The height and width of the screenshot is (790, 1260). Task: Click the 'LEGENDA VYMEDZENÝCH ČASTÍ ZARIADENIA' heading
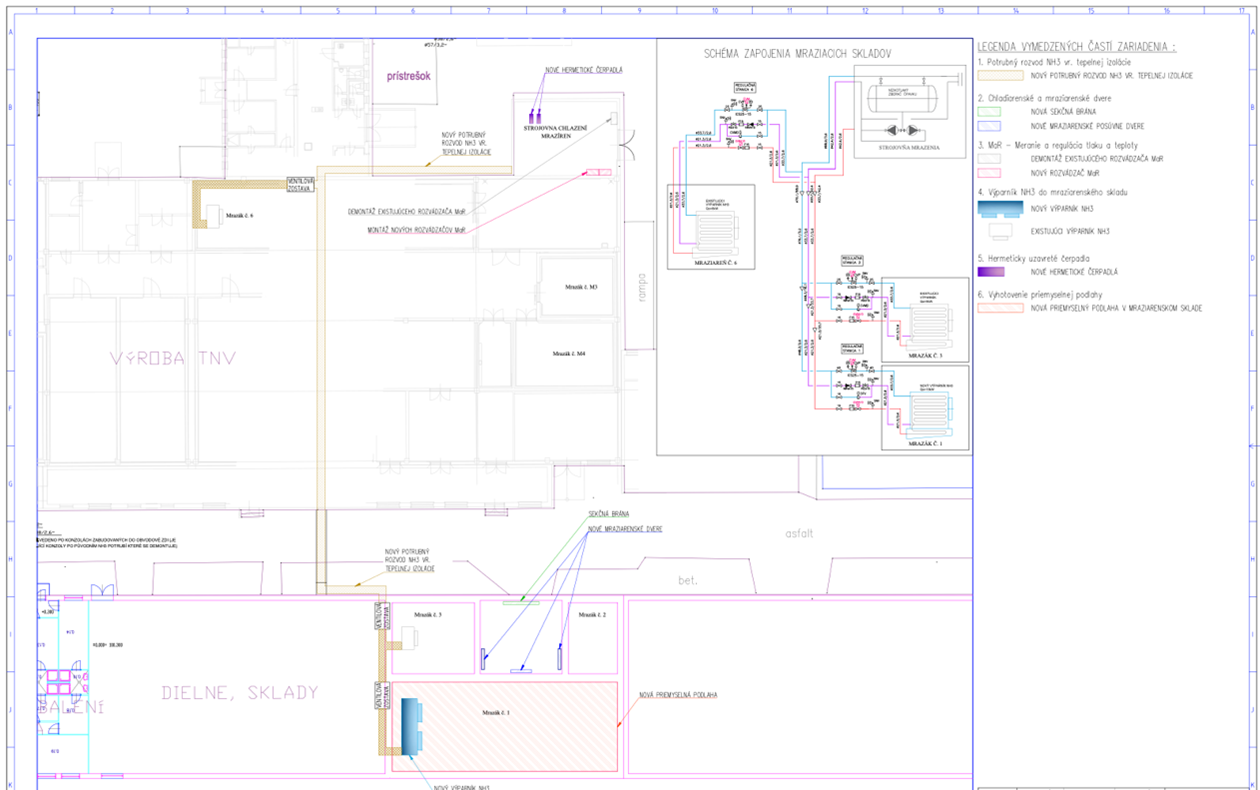coord(1077,46)
